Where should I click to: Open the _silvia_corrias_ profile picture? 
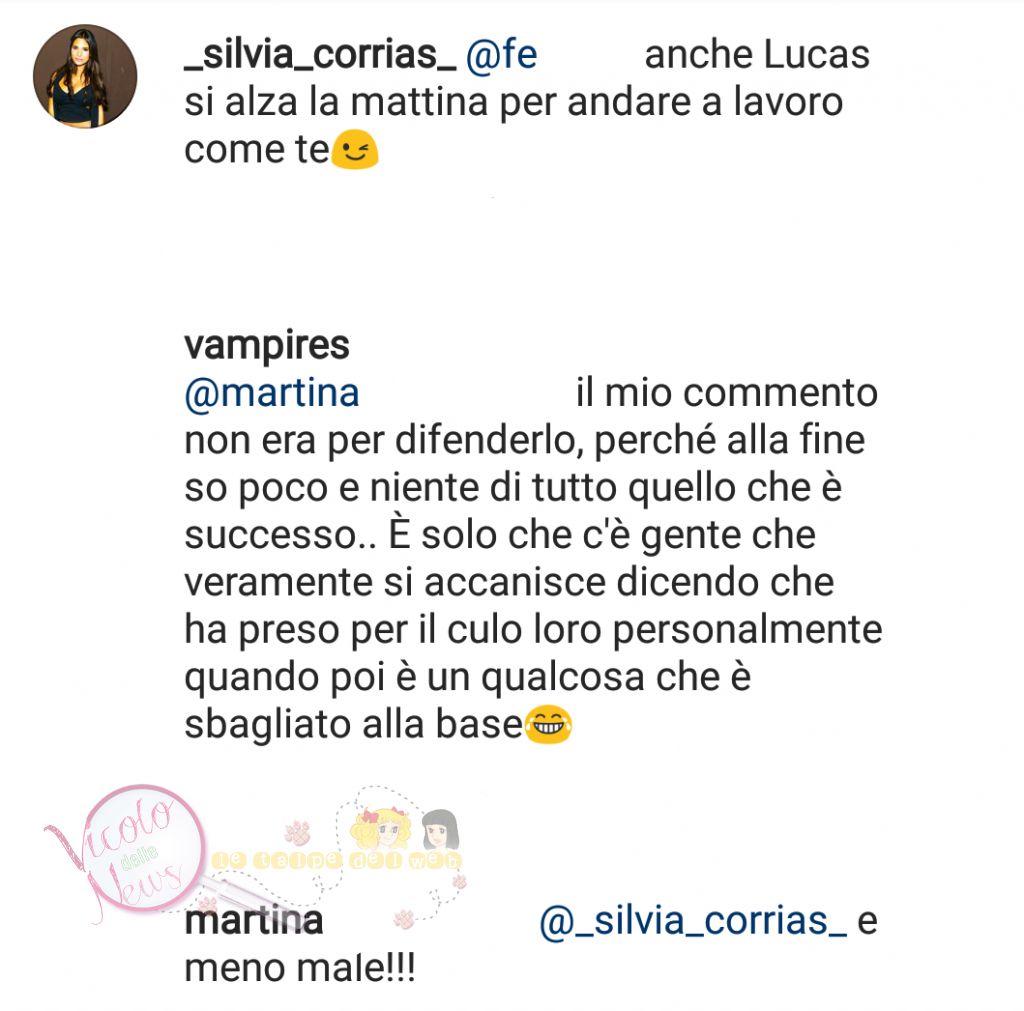coord(85,76)
